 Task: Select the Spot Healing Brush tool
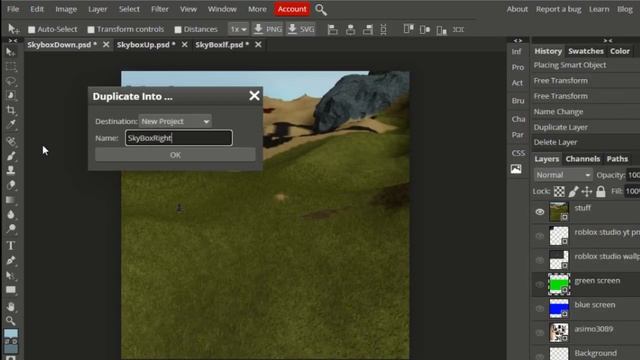click(x=11, y=141)
